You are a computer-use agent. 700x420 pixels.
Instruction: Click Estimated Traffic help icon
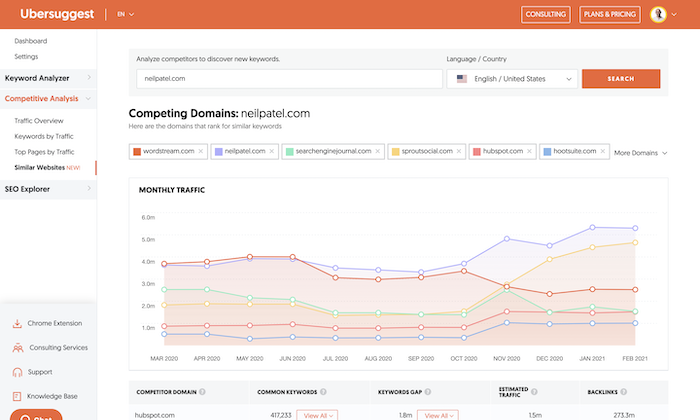coord(534,392)
